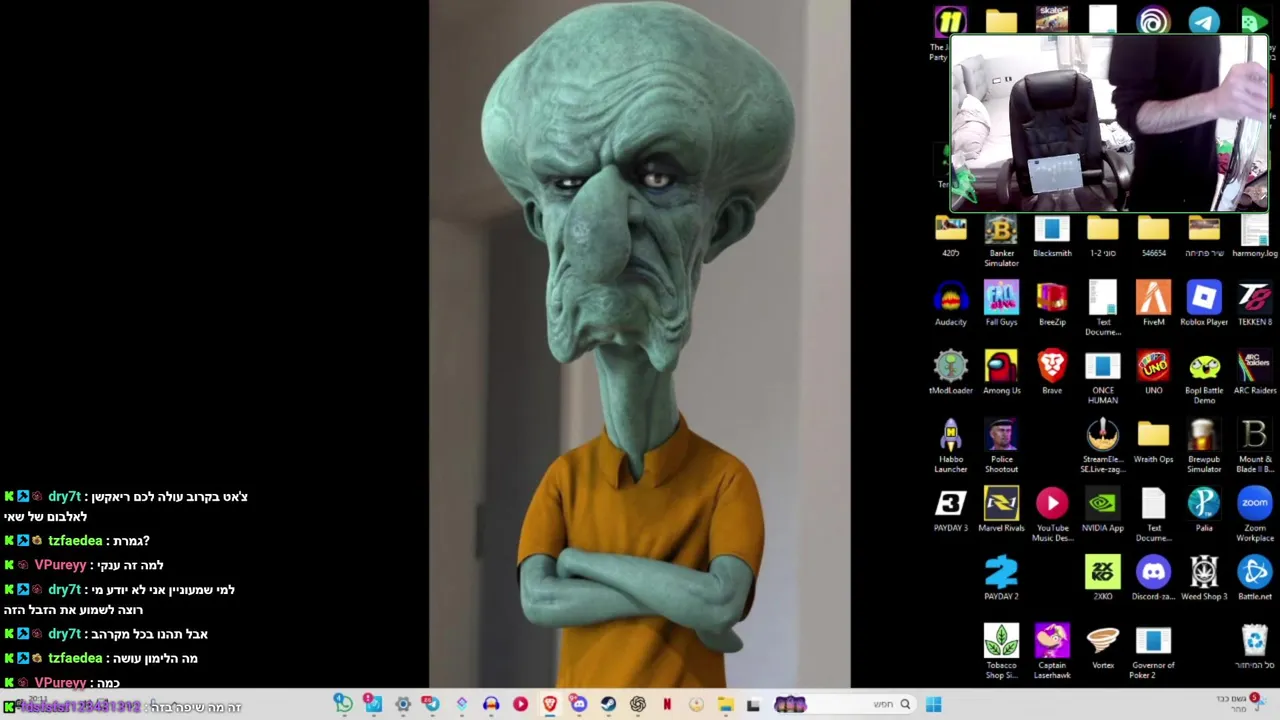Open the Wraith Ops folder
This screenshot has width=1280, height=720.
click(x=1153, y=442)
